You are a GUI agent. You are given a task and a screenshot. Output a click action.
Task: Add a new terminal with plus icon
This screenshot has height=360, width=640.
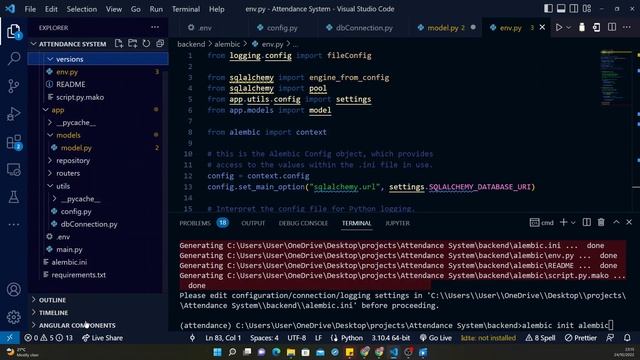tap(563, 222)
